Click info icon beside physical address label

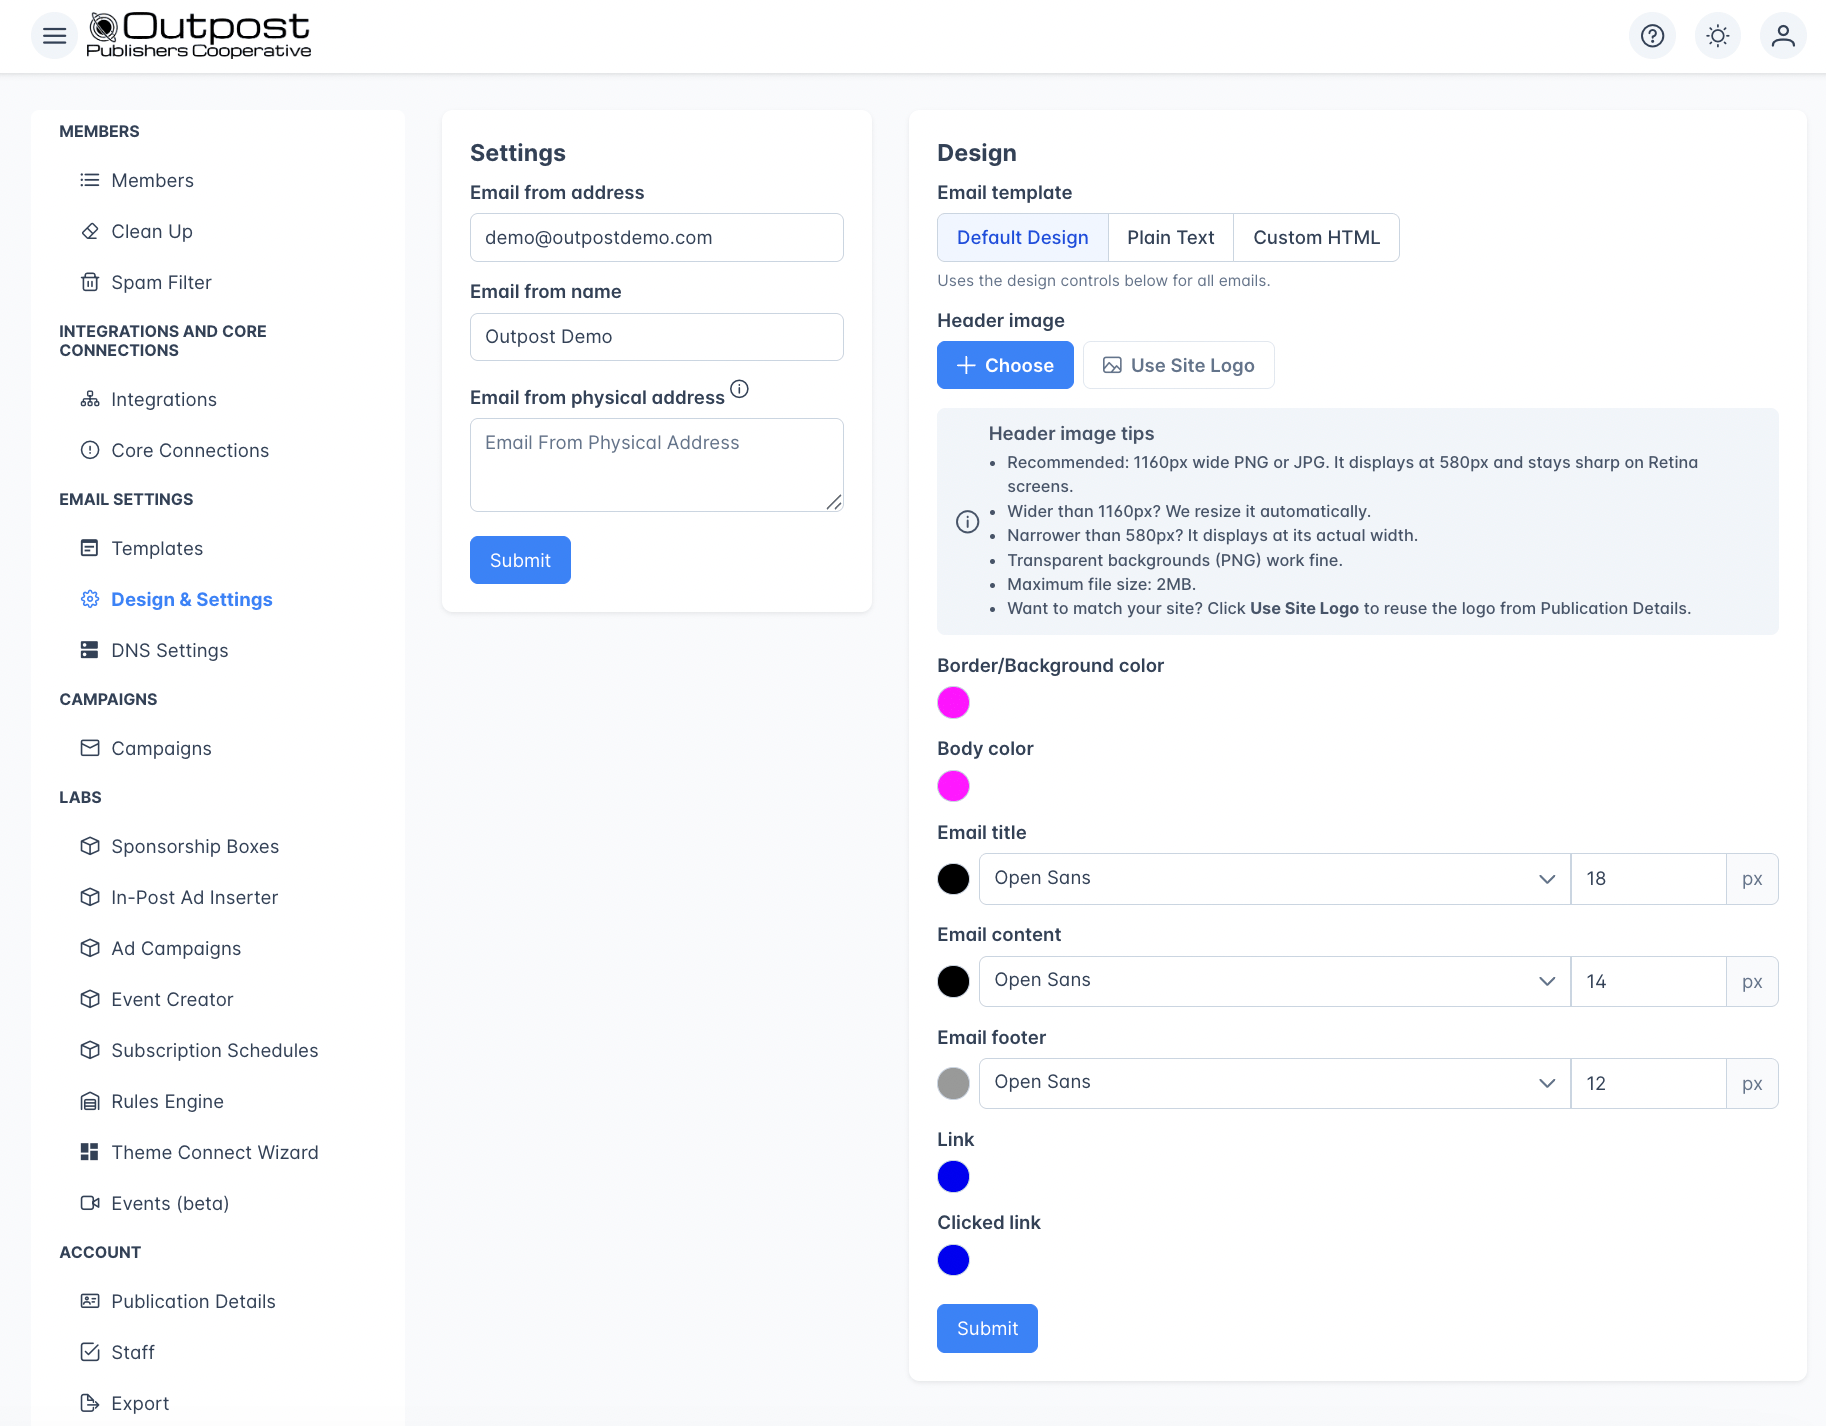739,389
